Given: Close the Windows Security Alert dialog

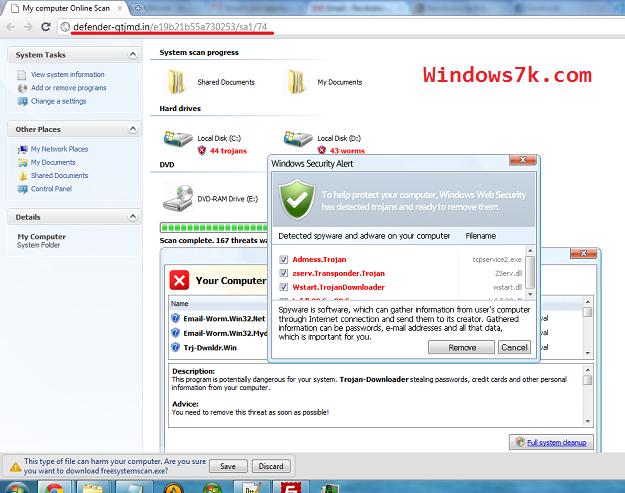Looking at the screenshot, I should 523,160.
